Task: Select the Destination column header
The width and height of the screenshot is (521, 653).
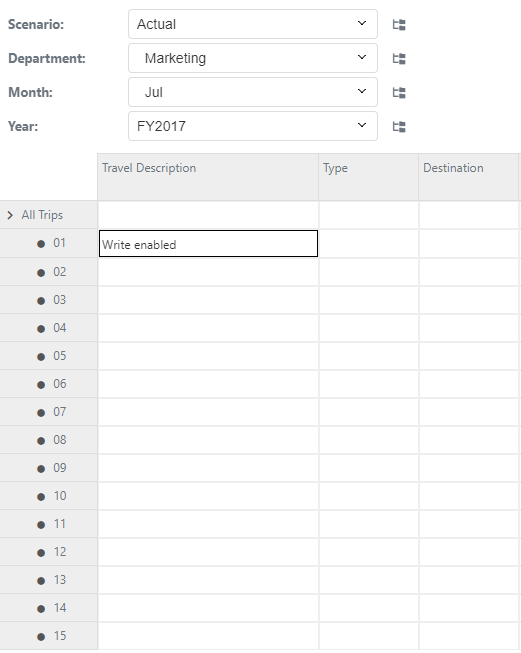Action: click(x=469, y=177)
